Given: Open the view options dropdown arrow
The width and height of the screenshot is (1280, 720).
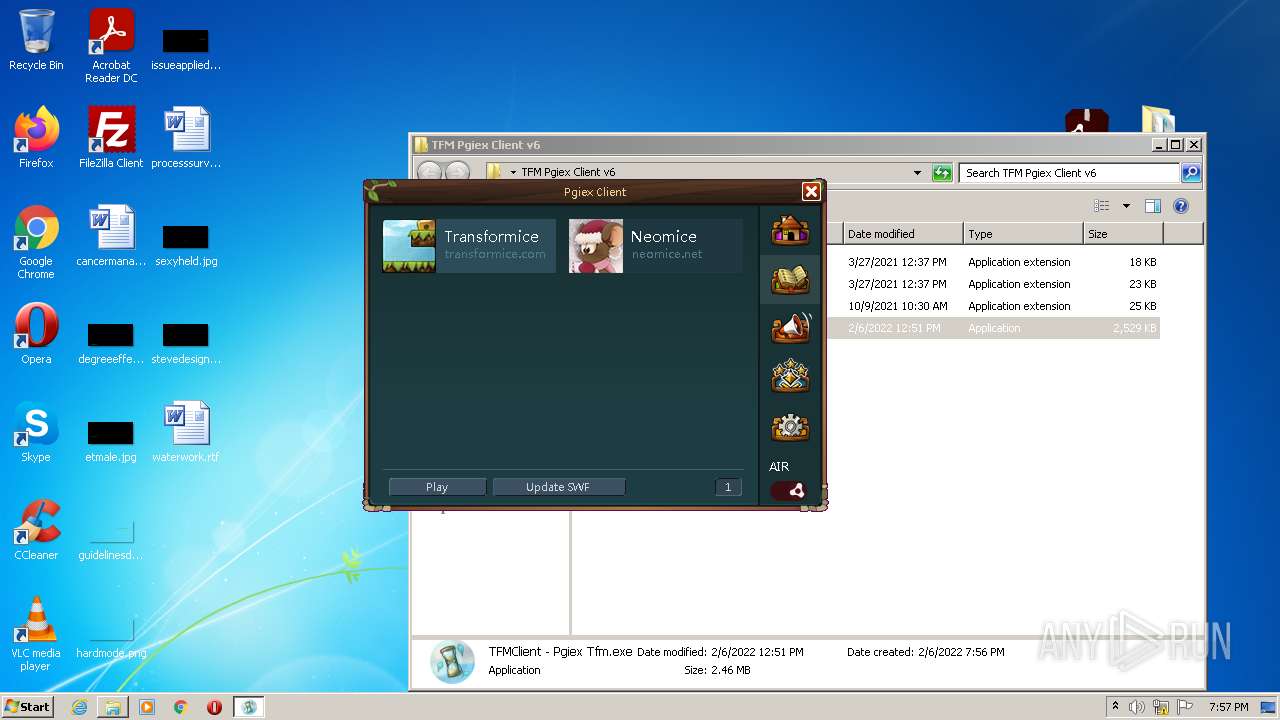Looking at the screenshot, I should tap(1126, 206).
